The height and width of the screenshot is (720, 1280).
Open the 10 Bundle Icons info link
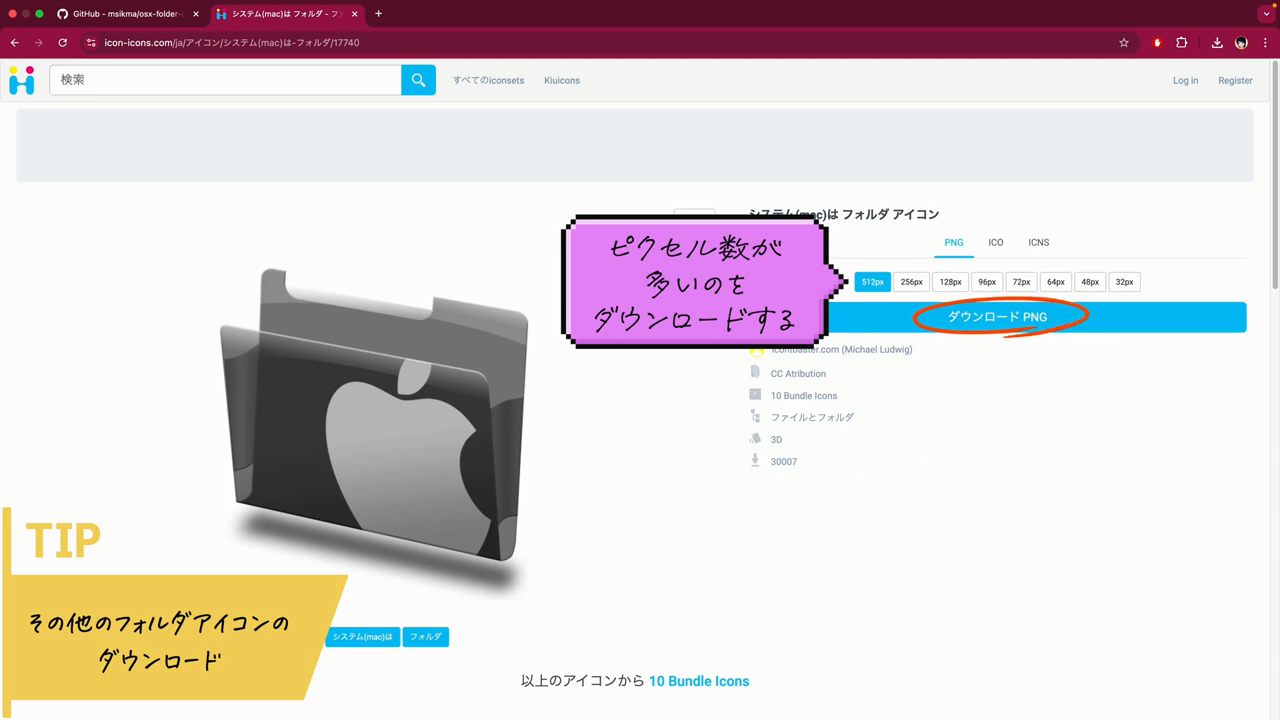click(x=804, y=396)
